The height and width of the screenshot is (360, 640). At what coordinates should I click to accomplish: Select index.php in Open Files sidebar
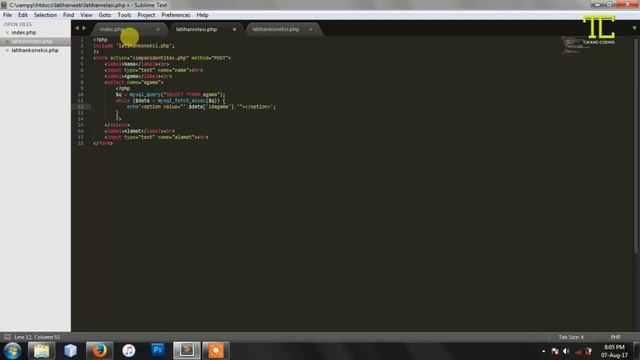coord(24,33)
